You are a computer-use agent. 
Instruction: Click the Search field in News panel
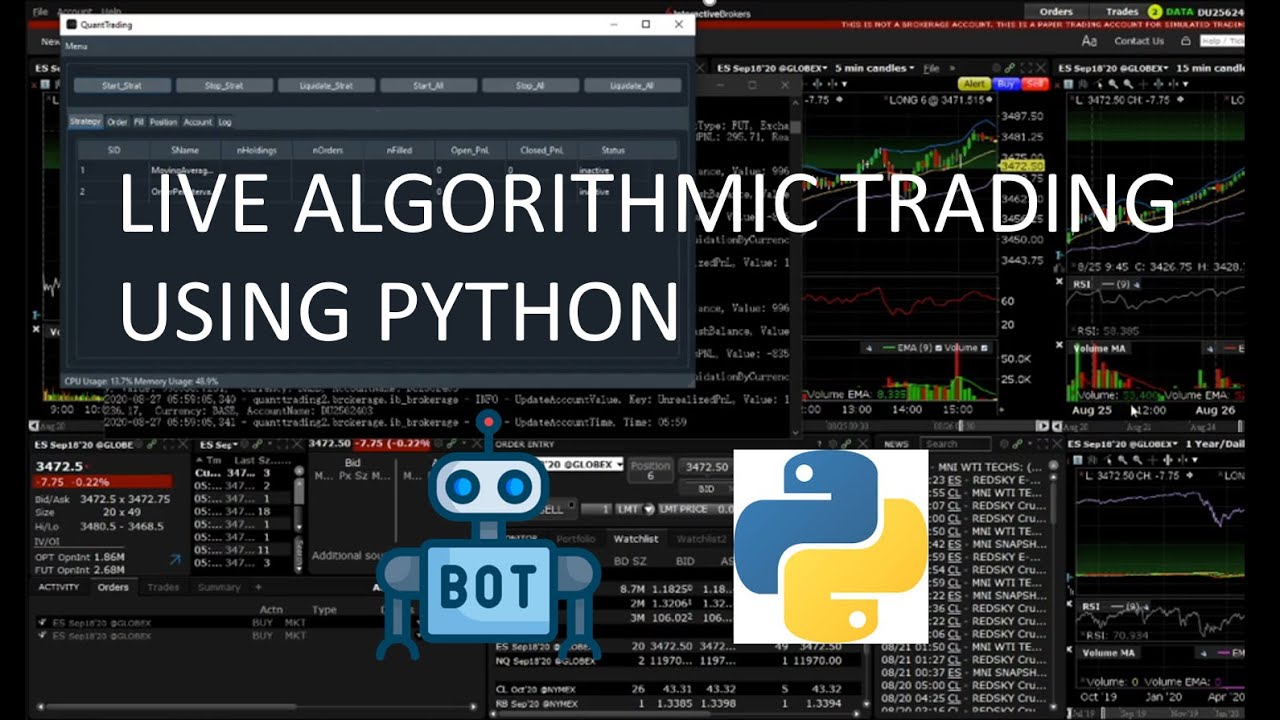pos(956,444)
